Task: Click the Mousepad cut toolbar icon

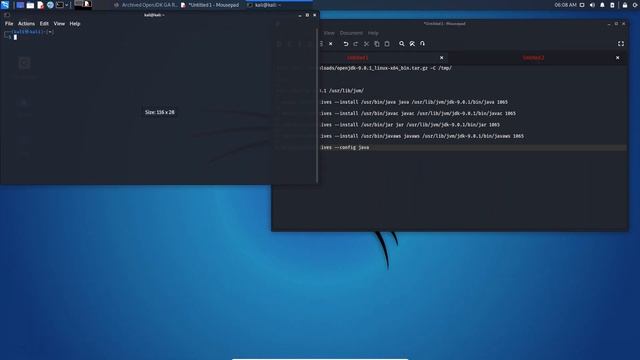Action: point(367,44)
